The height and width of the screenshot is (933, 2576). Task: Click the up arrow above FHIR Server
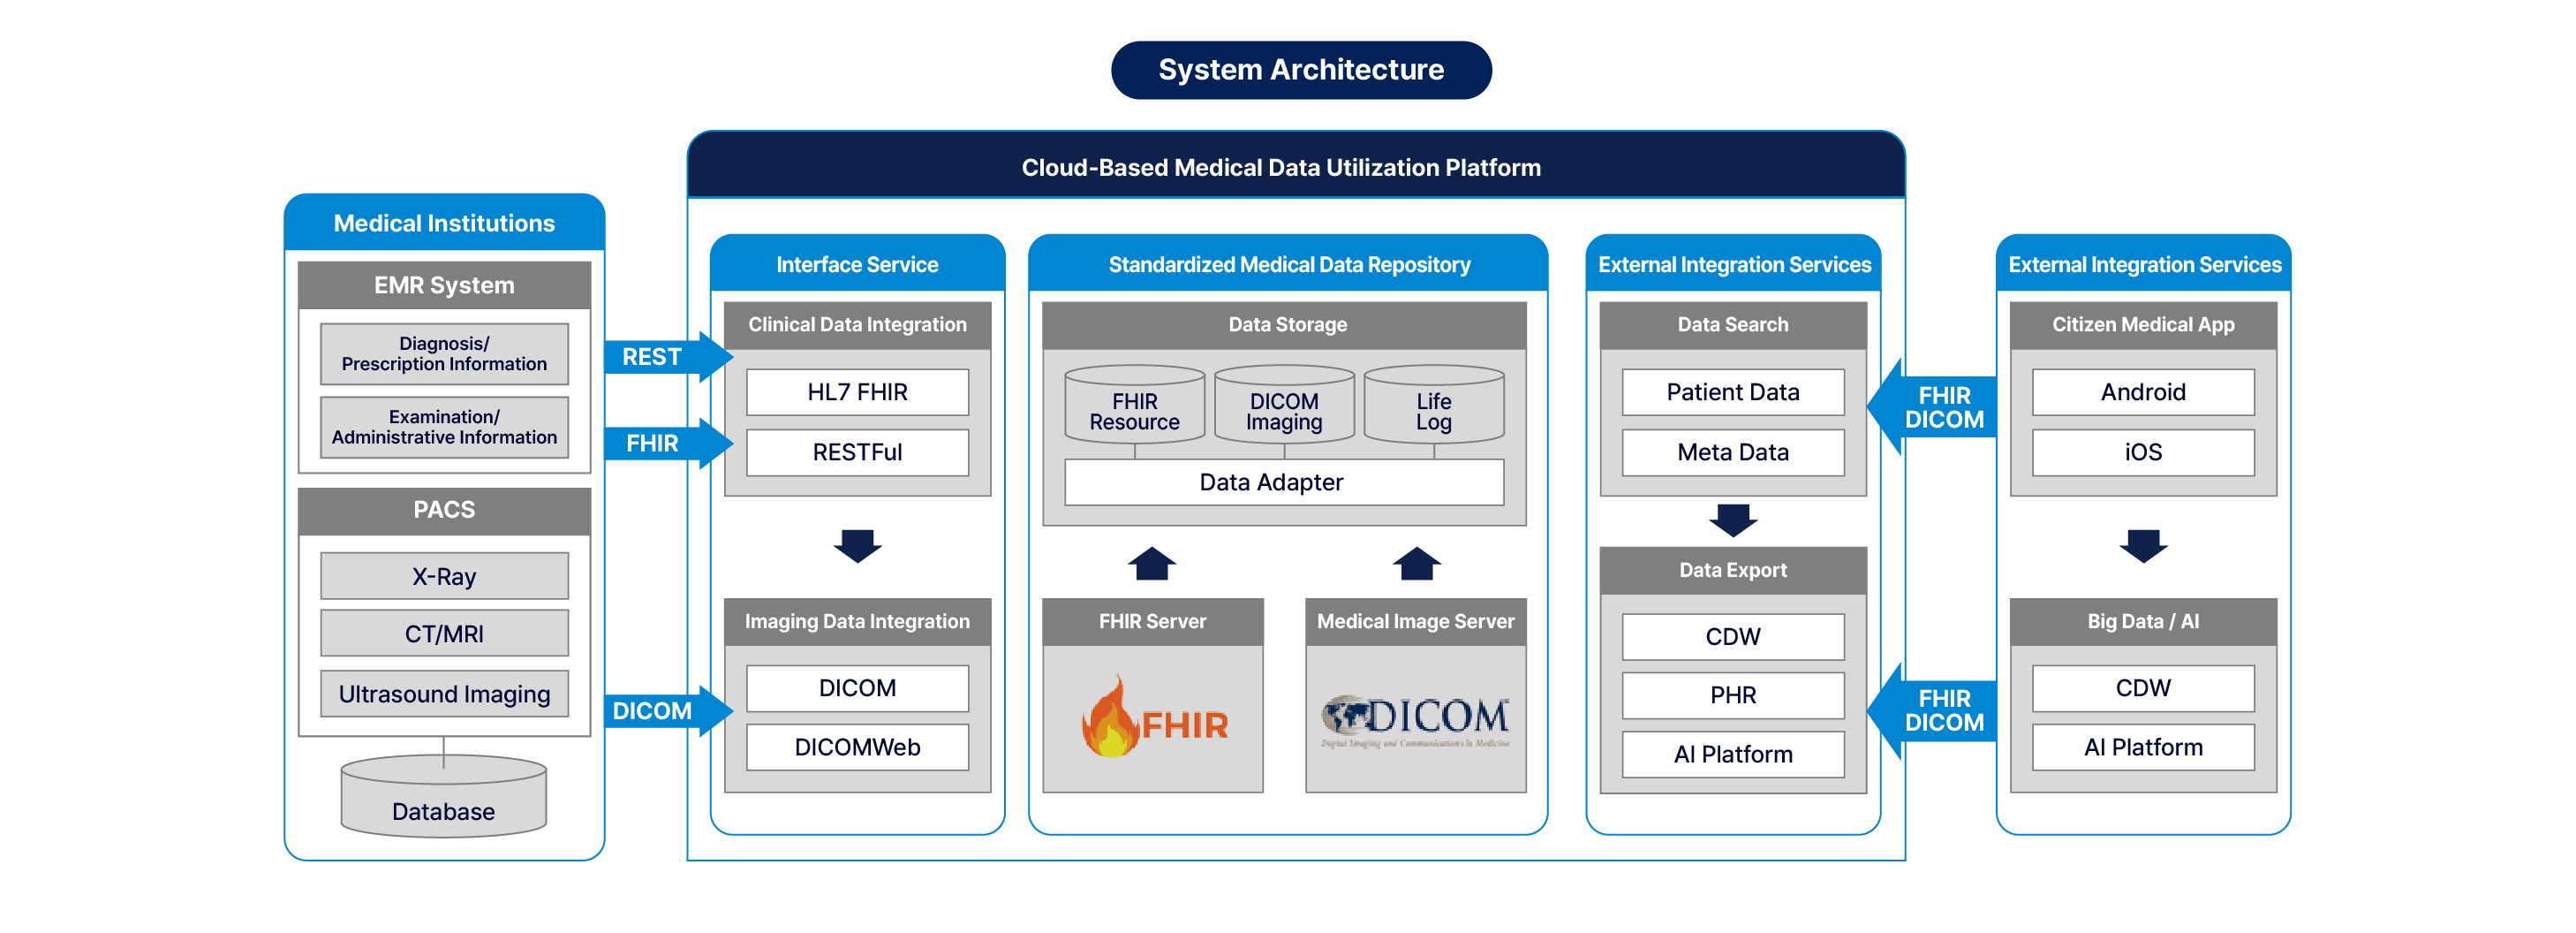(1152, 564)
